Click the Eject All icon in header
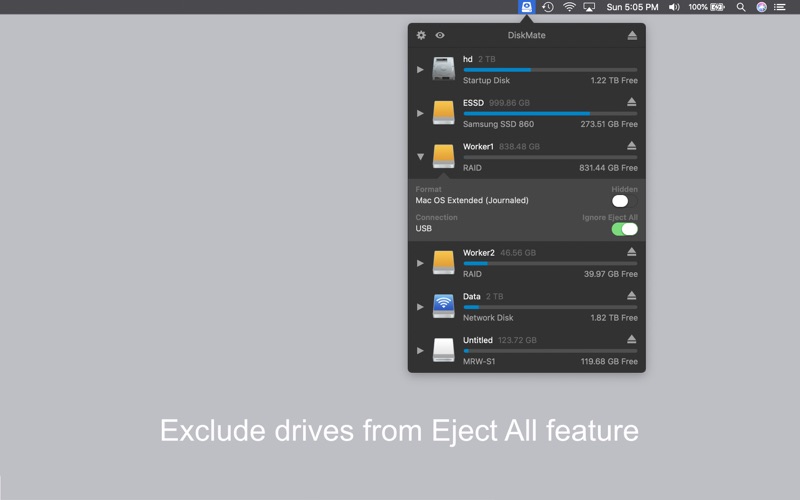This screenshot has height=500, width=800. (632, 35)
